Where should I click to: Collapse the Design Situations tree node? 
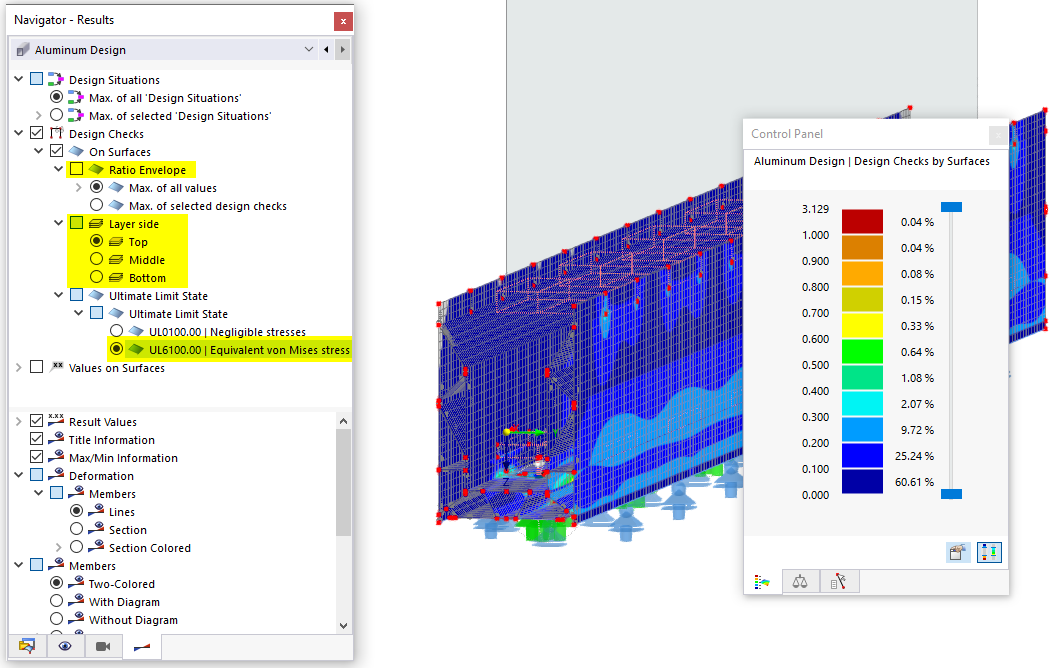coord(18,79)
